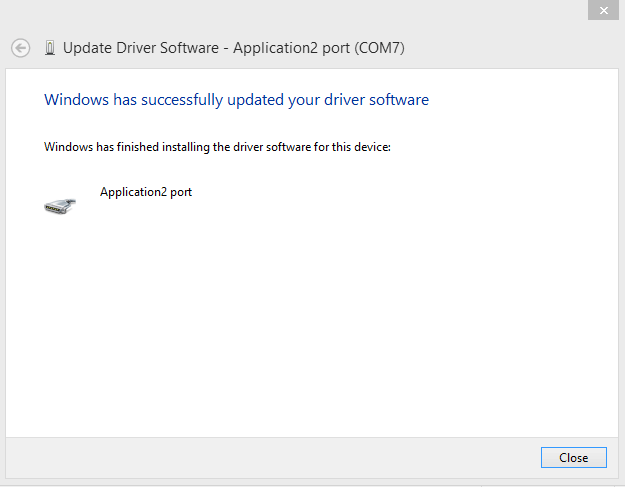Screen dimensions: 625x487
Task: Click the serial port connector icon
Action: coord(60,206)
